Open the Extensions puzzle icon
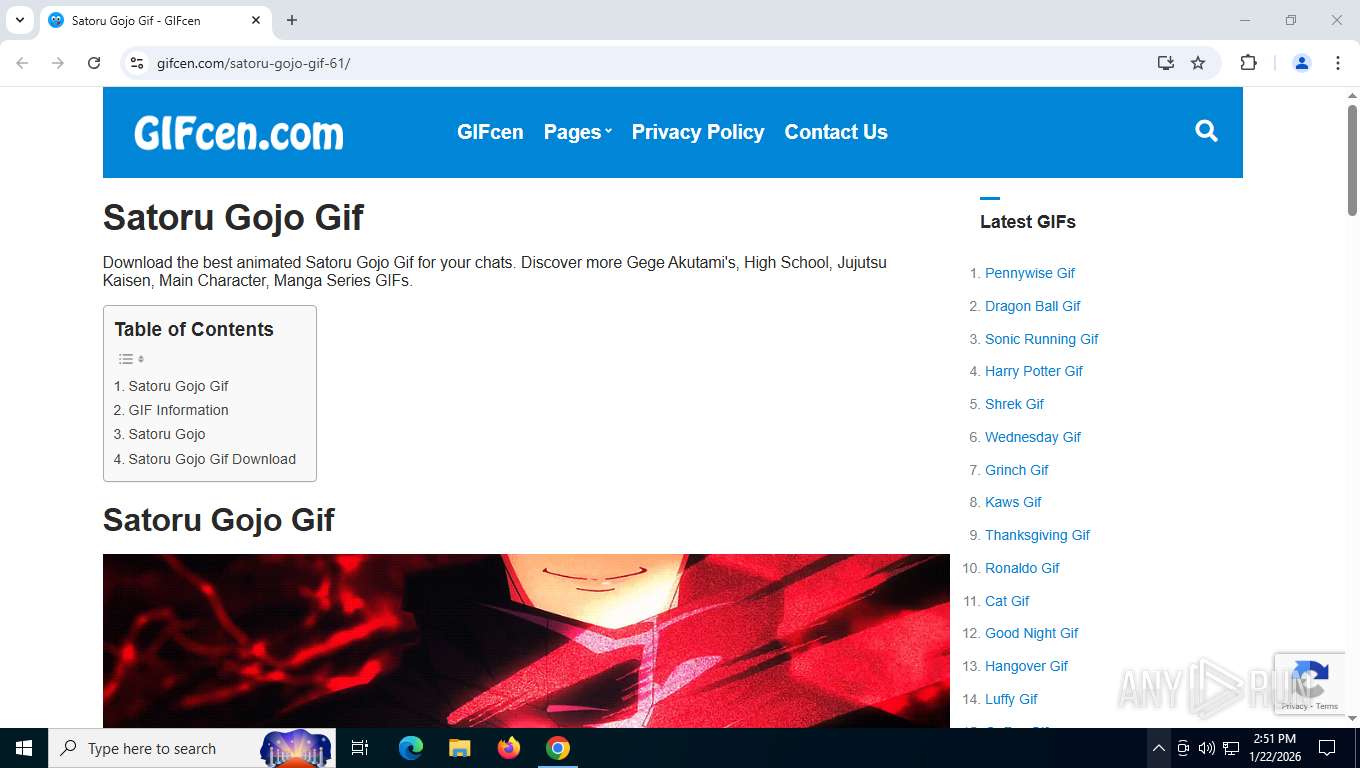Viewport: 1360px width, 768px height. [x=1248, y=63]
